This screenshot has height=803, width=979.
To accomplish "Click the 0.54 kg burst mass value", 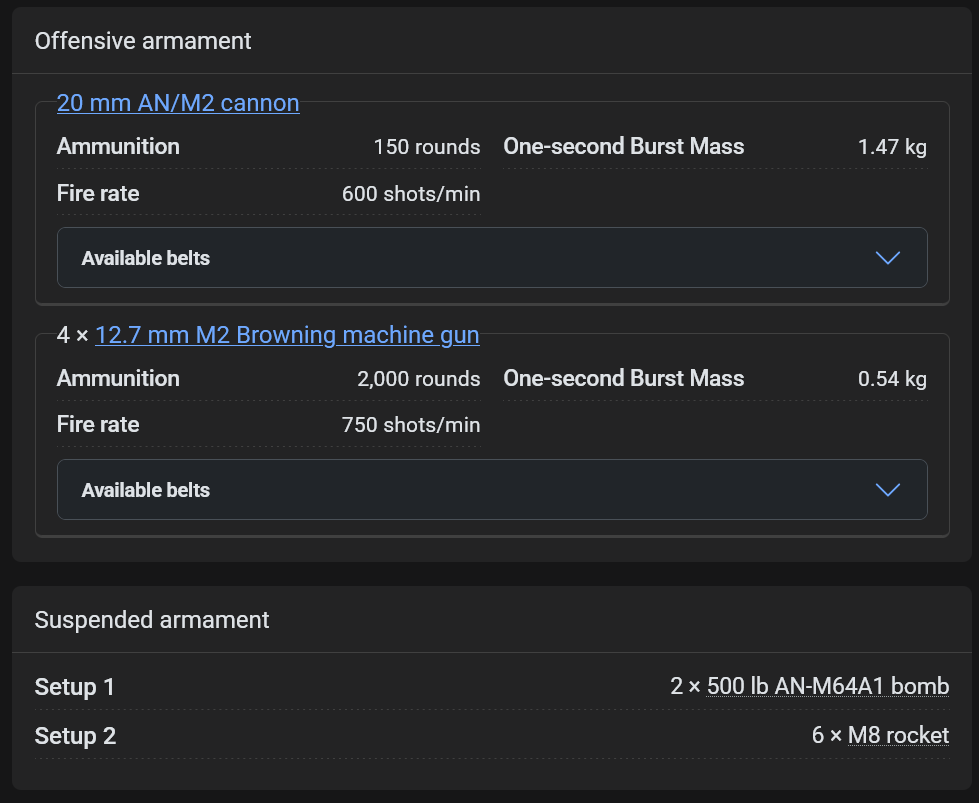I will (x=892, y=379).
